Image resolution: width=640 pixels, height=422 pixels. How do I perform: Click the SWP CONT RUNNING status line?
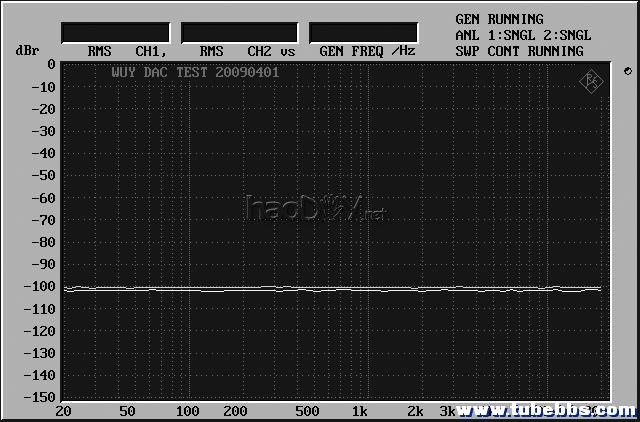[x=519, y=51]
